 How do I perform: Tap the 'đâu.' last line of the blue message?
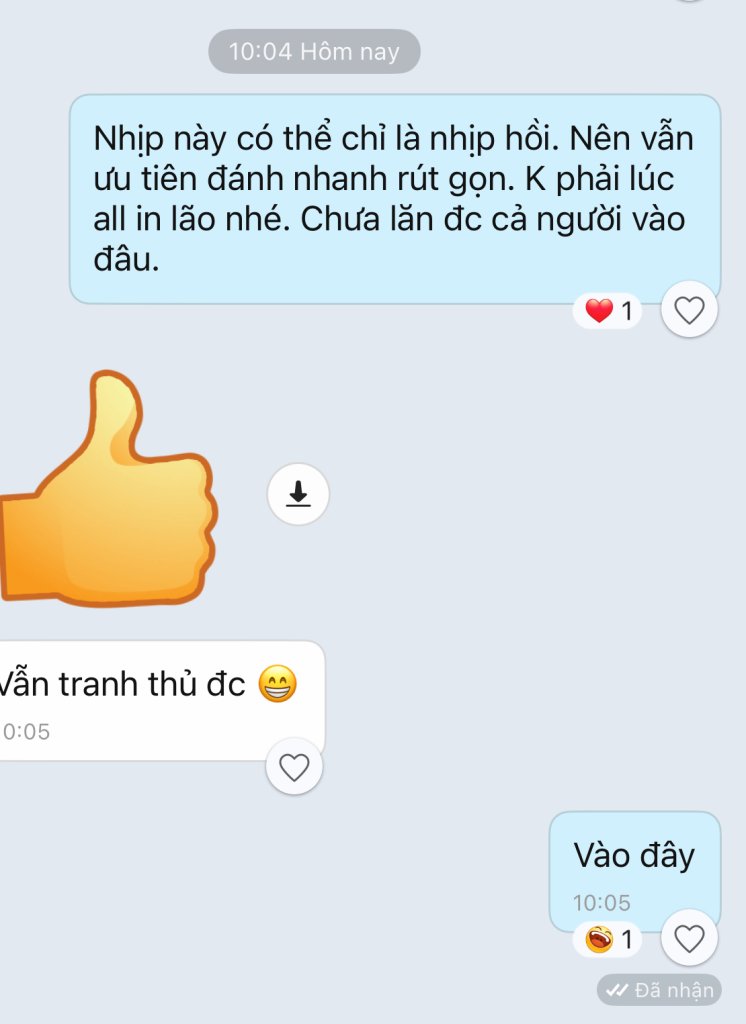(126, 260)
